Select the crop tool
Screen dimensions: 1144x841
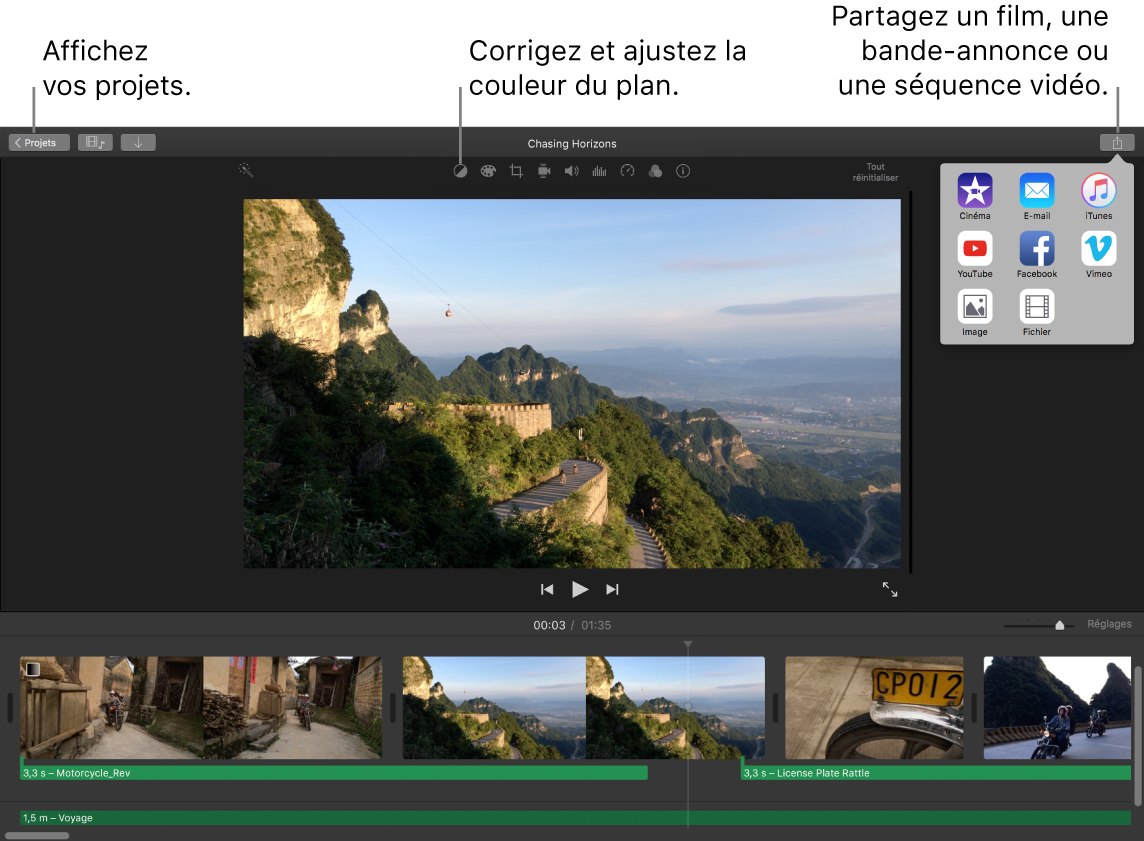pyautogui.click(x=514, y=170)
